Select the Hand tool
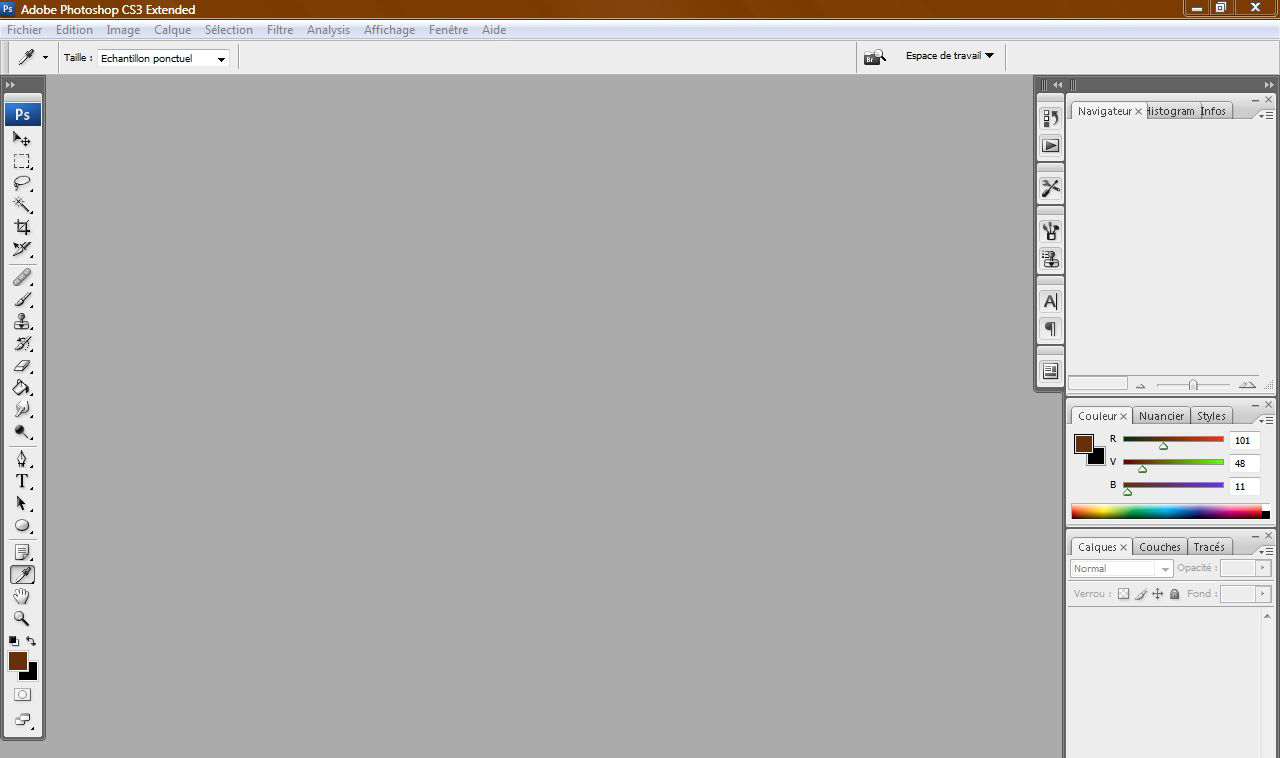 [x=22, y=596]
